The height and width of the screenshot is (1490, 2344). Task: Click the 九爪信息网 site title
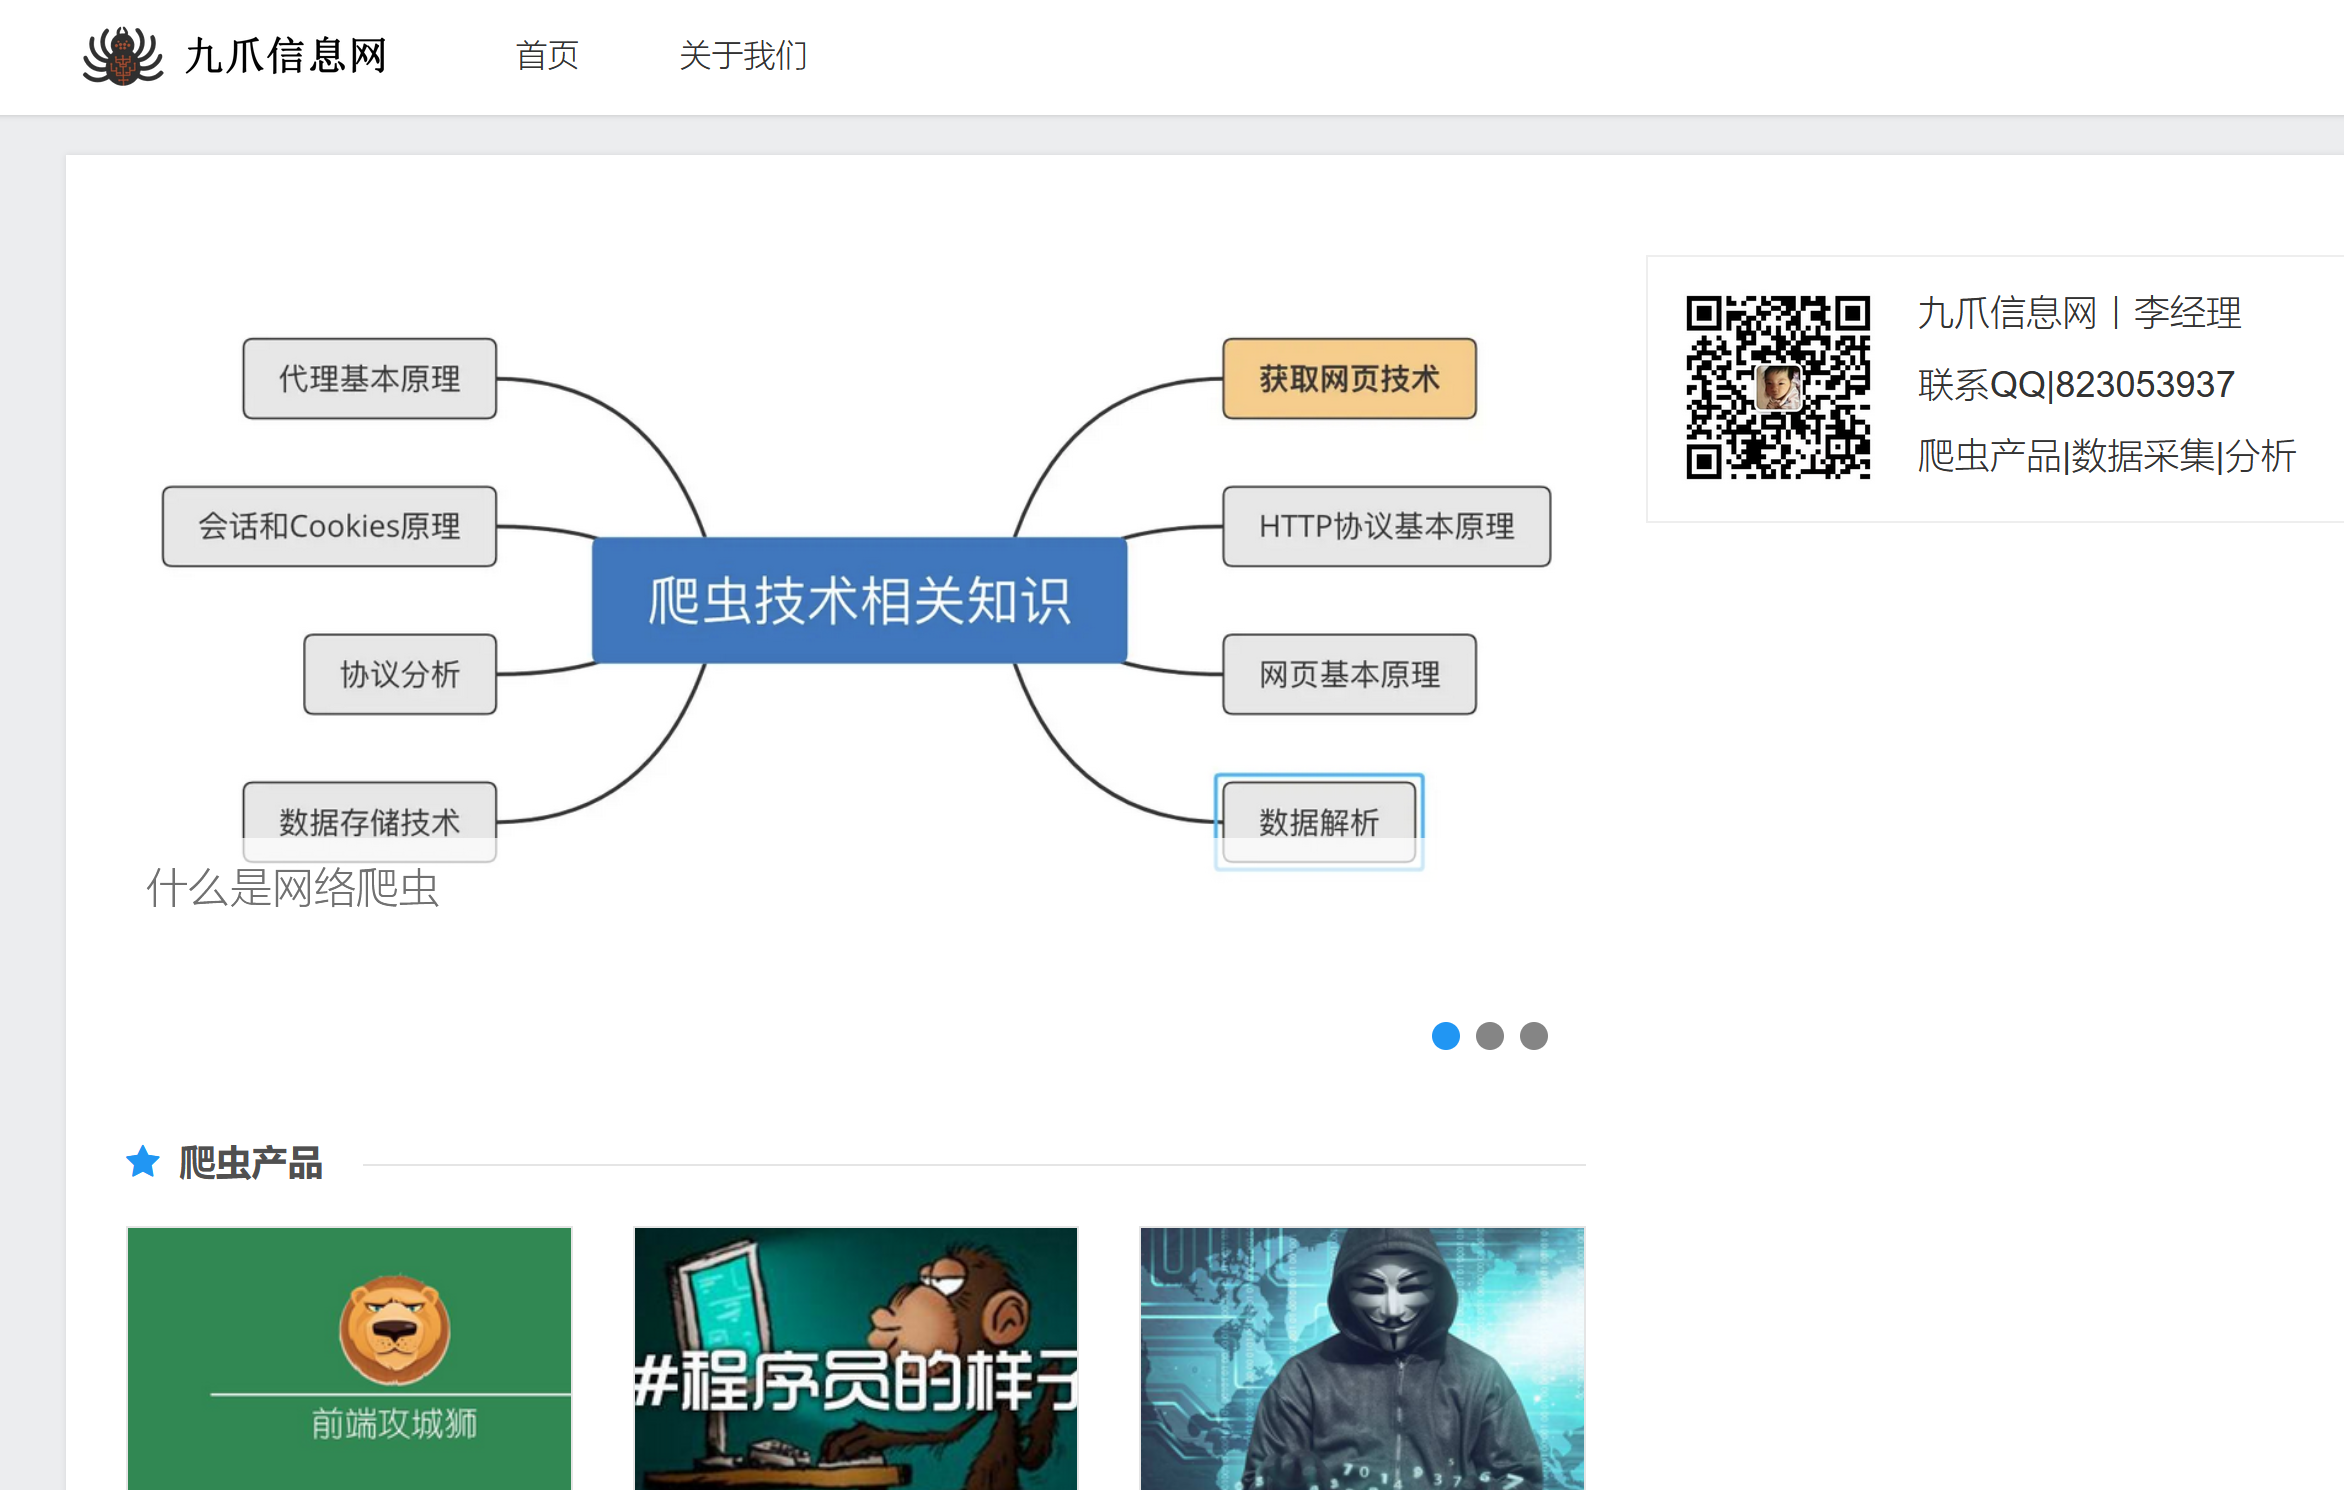click(286, 56)
